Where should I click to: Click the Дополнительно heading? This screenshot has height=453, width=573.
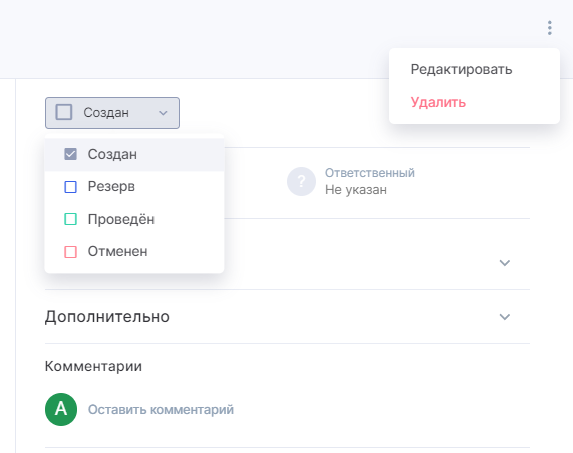pos(107,316)
